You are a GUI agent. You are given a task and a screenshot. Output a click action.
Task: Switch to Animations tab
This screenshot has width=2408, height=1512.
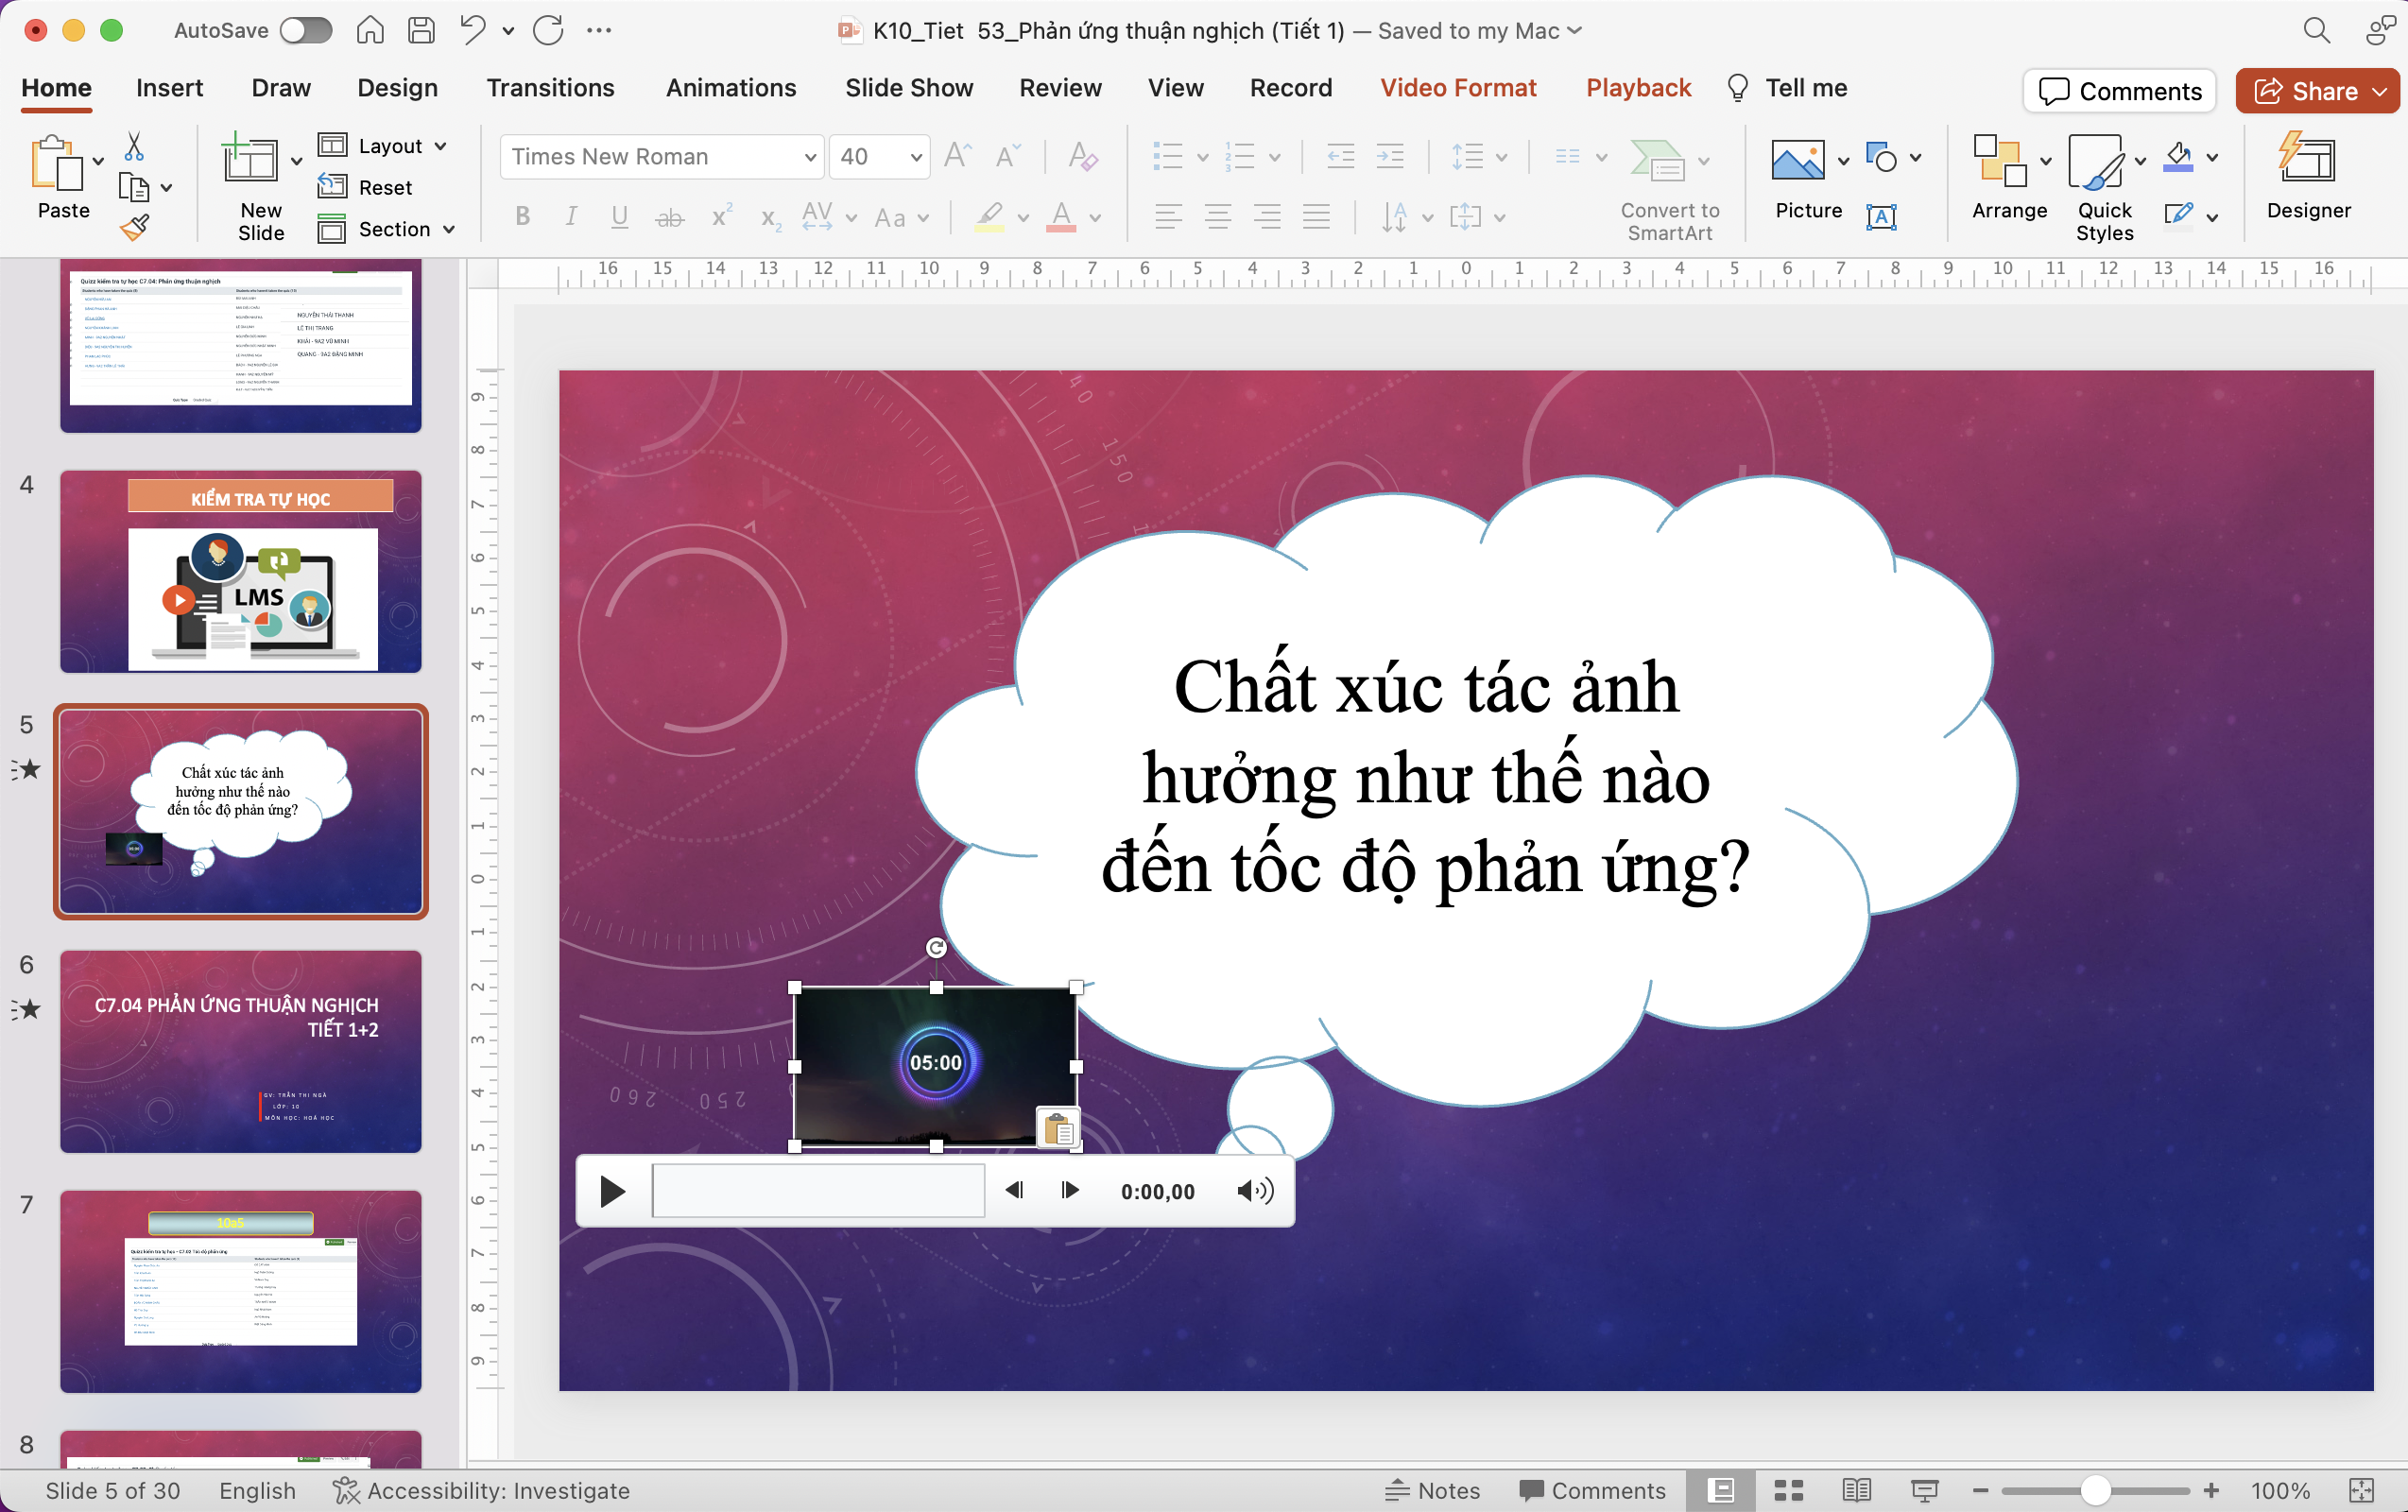[731, 88]
